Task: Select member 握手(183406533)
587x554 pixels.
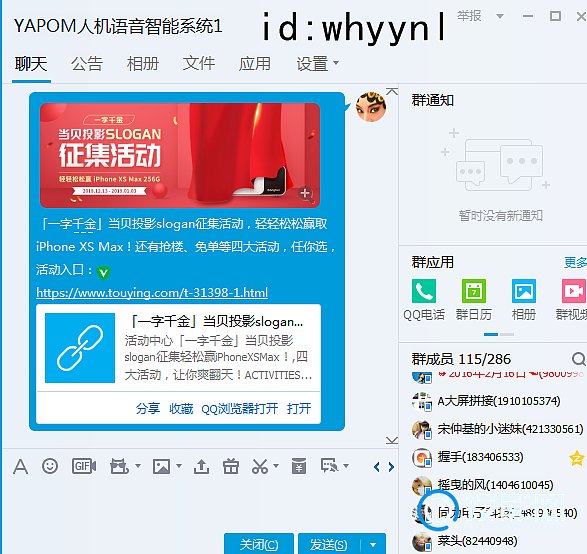Action: pos(499,457)
